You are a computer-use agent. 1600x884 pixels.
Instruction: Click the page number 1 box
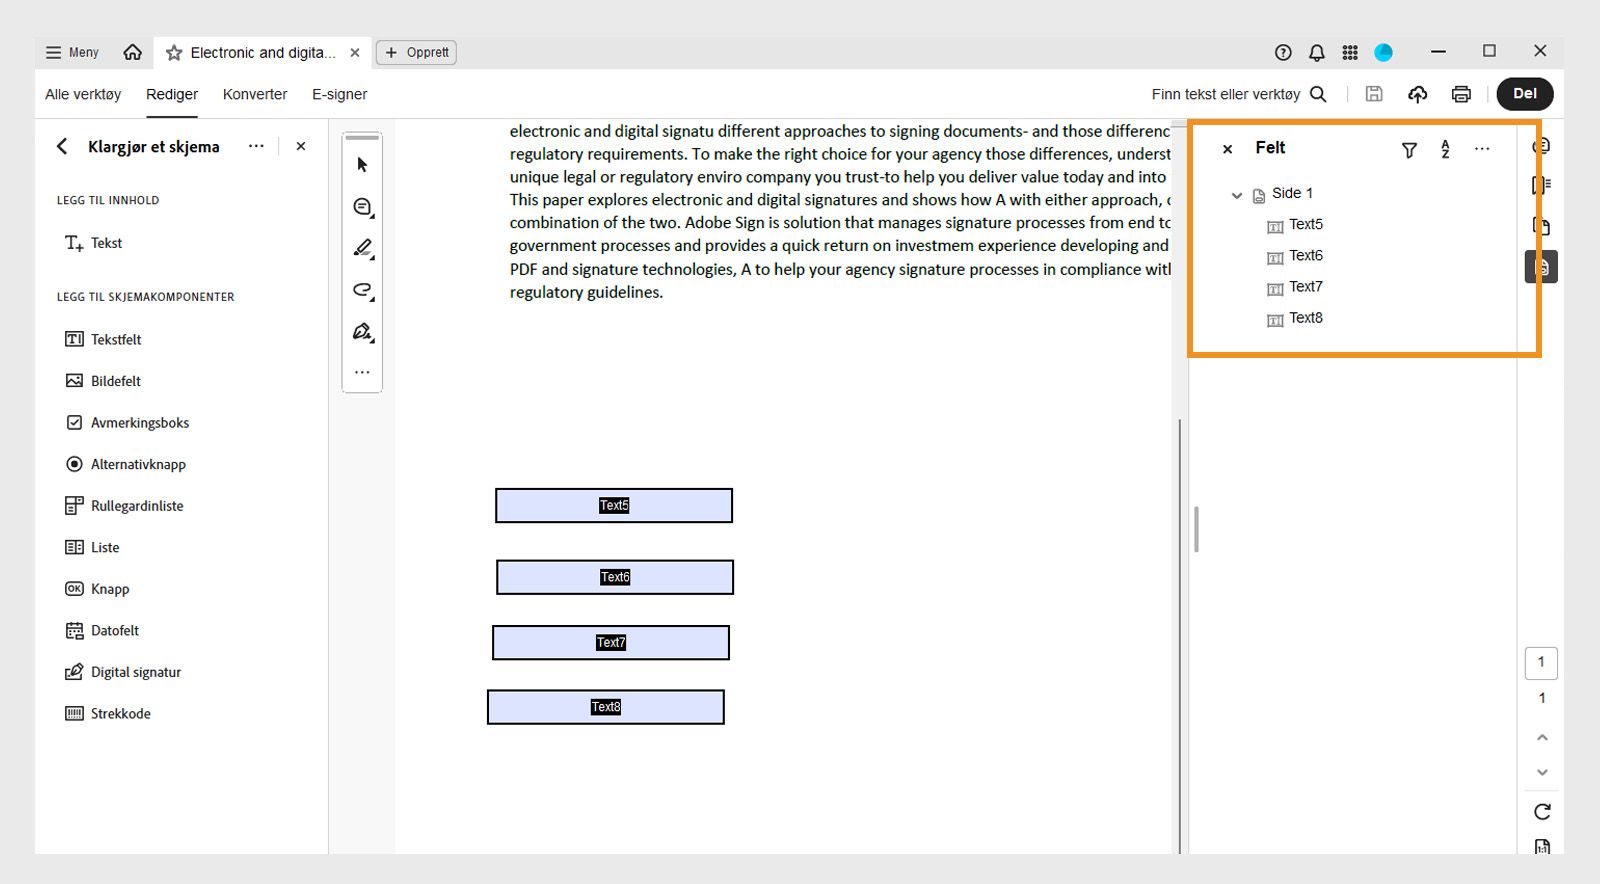pyautogui.click(x=1541, y=663)
